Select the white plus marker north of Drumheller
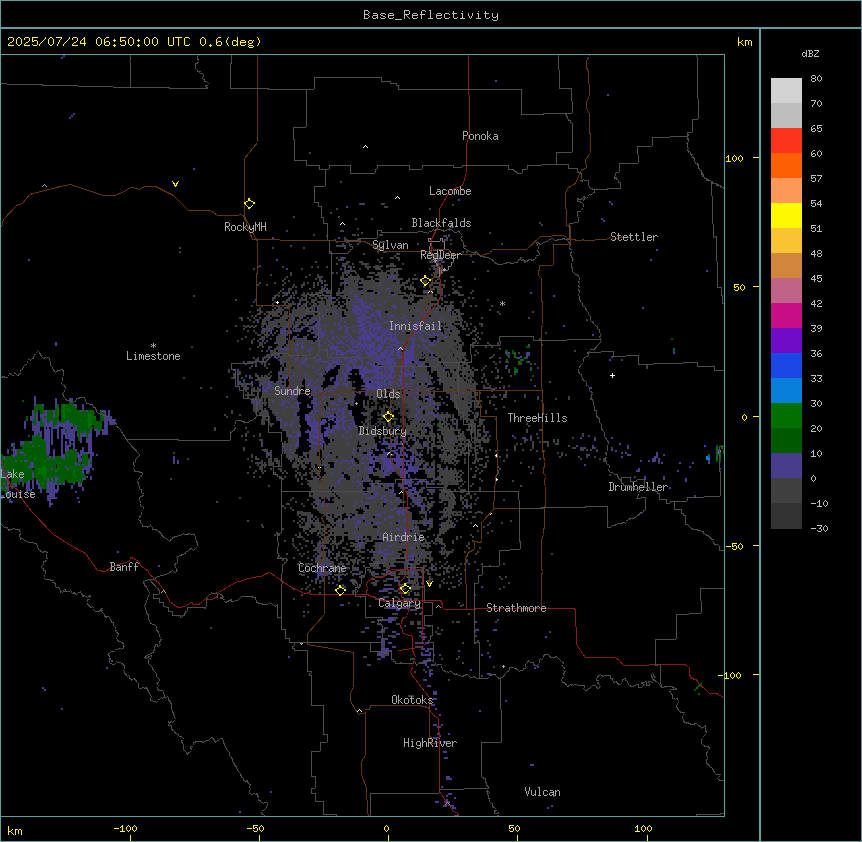This screenshot has height=842, width=862. pos(612,375)
